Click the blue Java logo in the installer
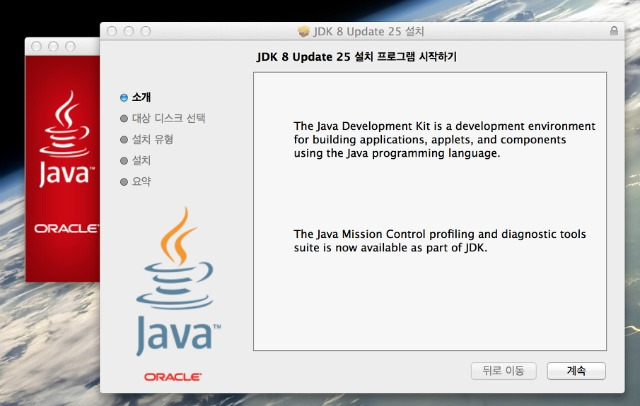640x406 pixels. click(178, 282)
